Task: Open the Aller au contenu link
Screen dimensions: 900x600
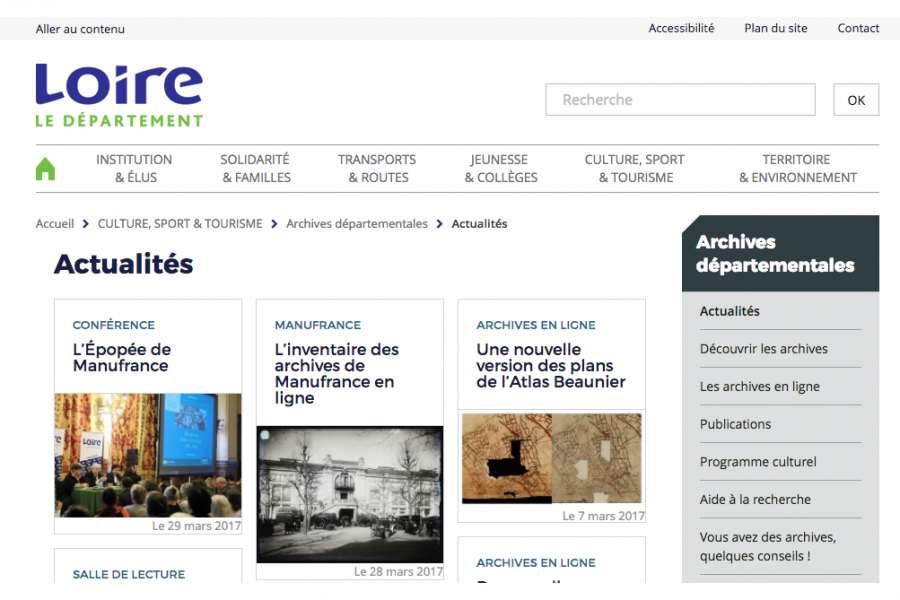Action: [80, 29]
